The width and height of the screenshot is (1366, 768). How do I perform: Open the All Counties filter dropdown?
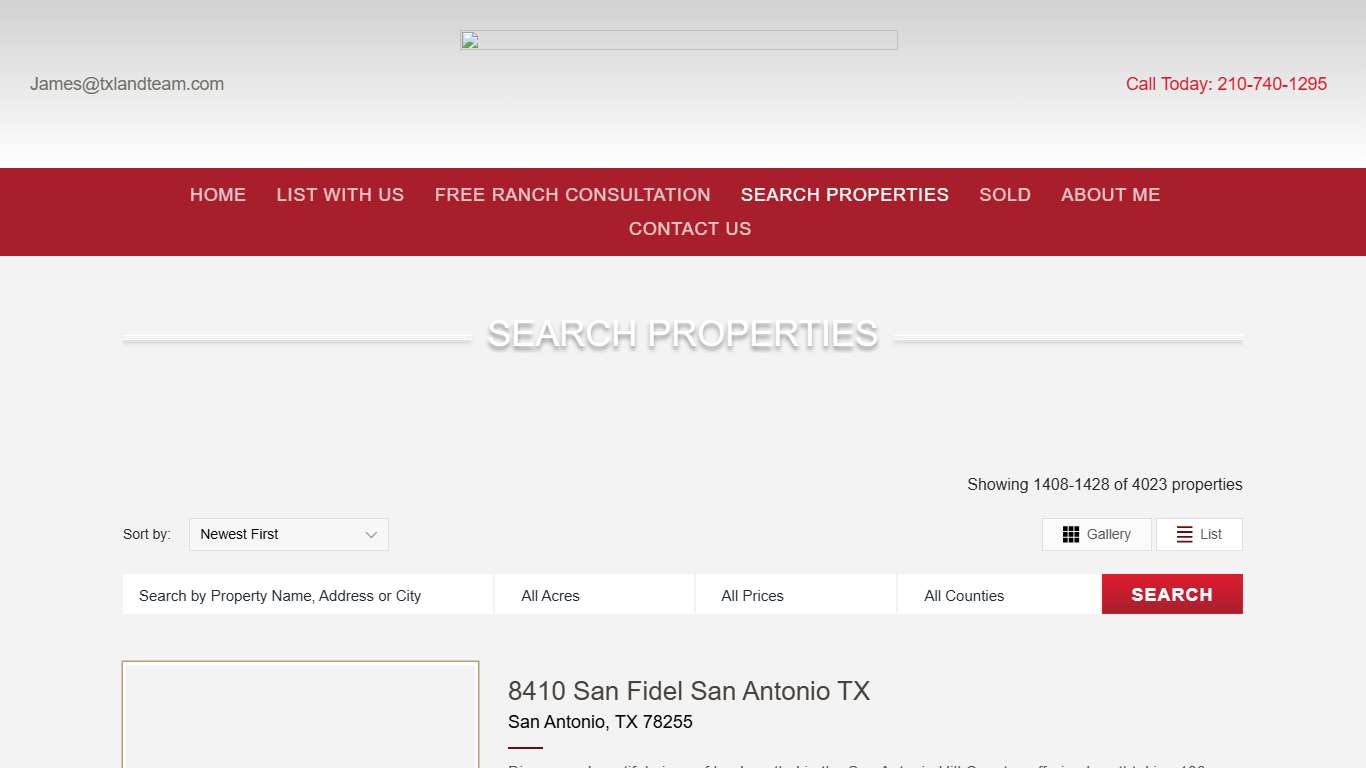click(997, 594)
